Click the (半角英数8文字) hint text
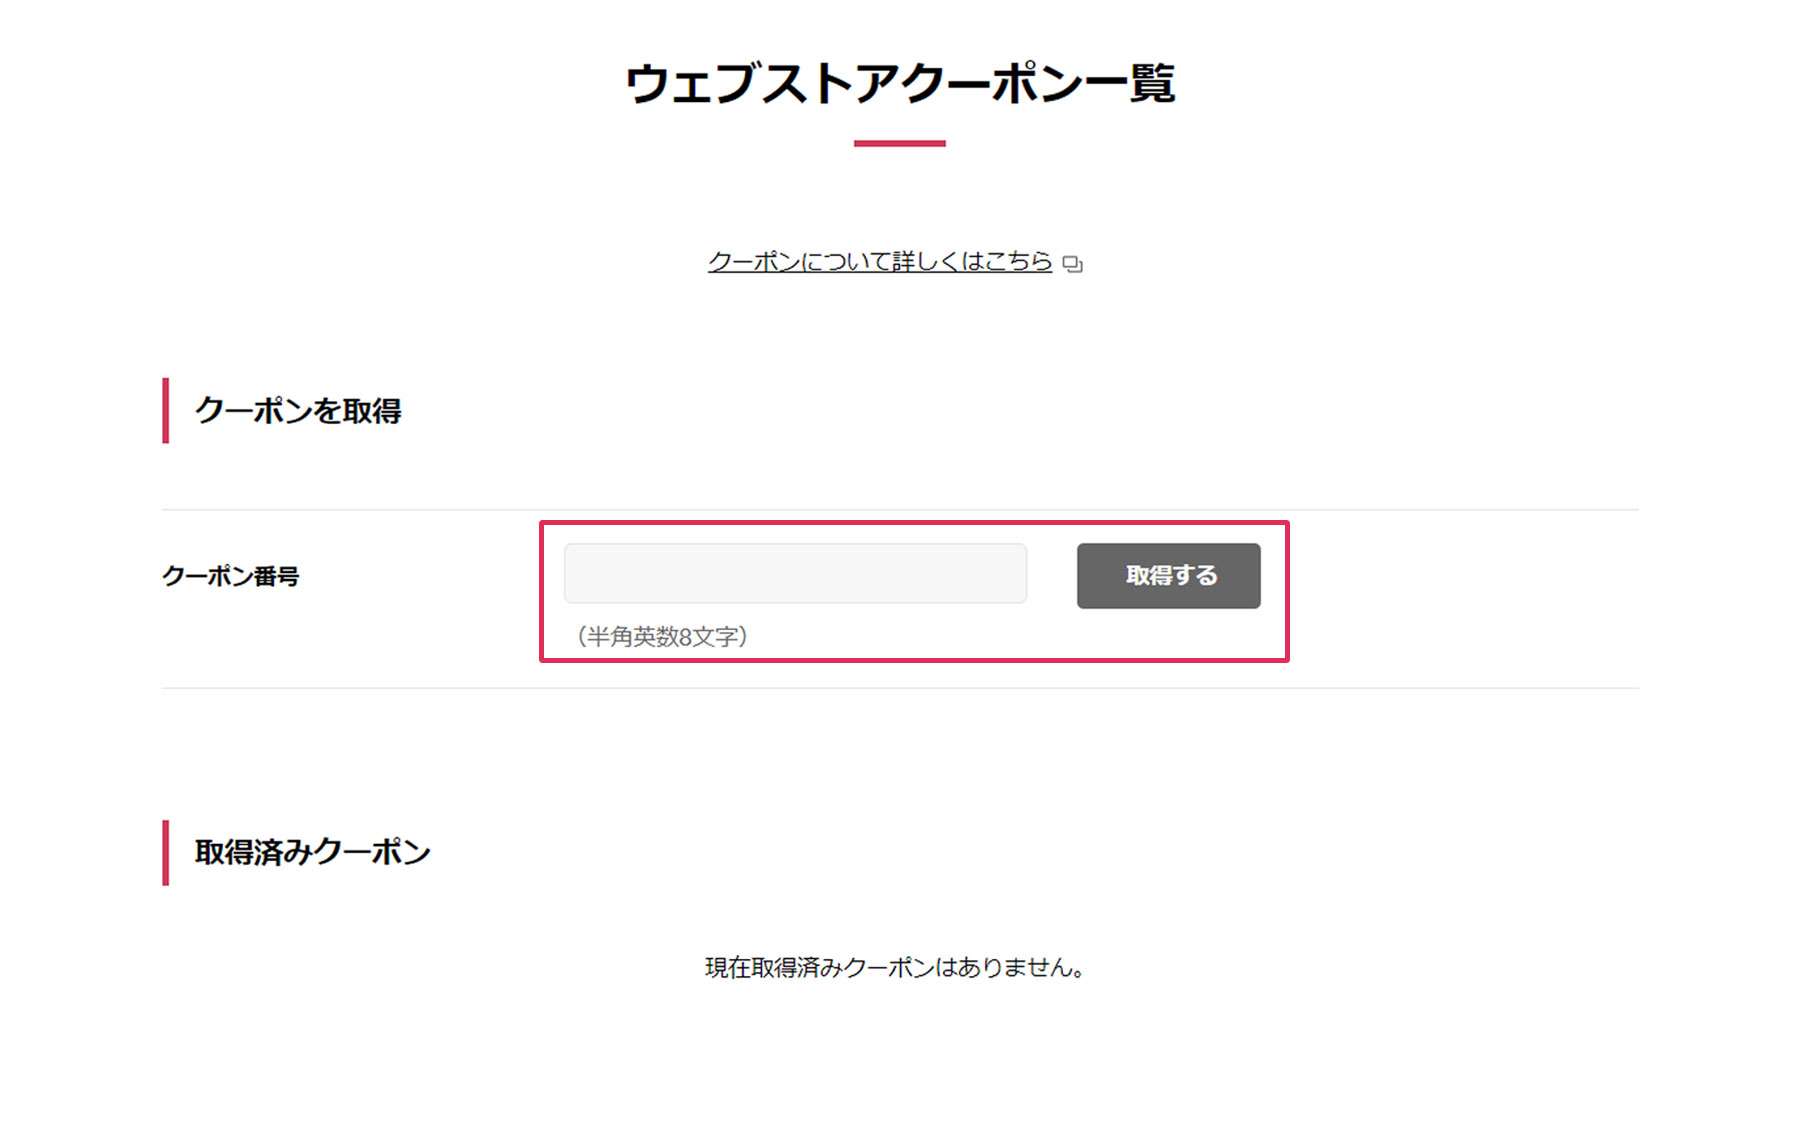 662,637
